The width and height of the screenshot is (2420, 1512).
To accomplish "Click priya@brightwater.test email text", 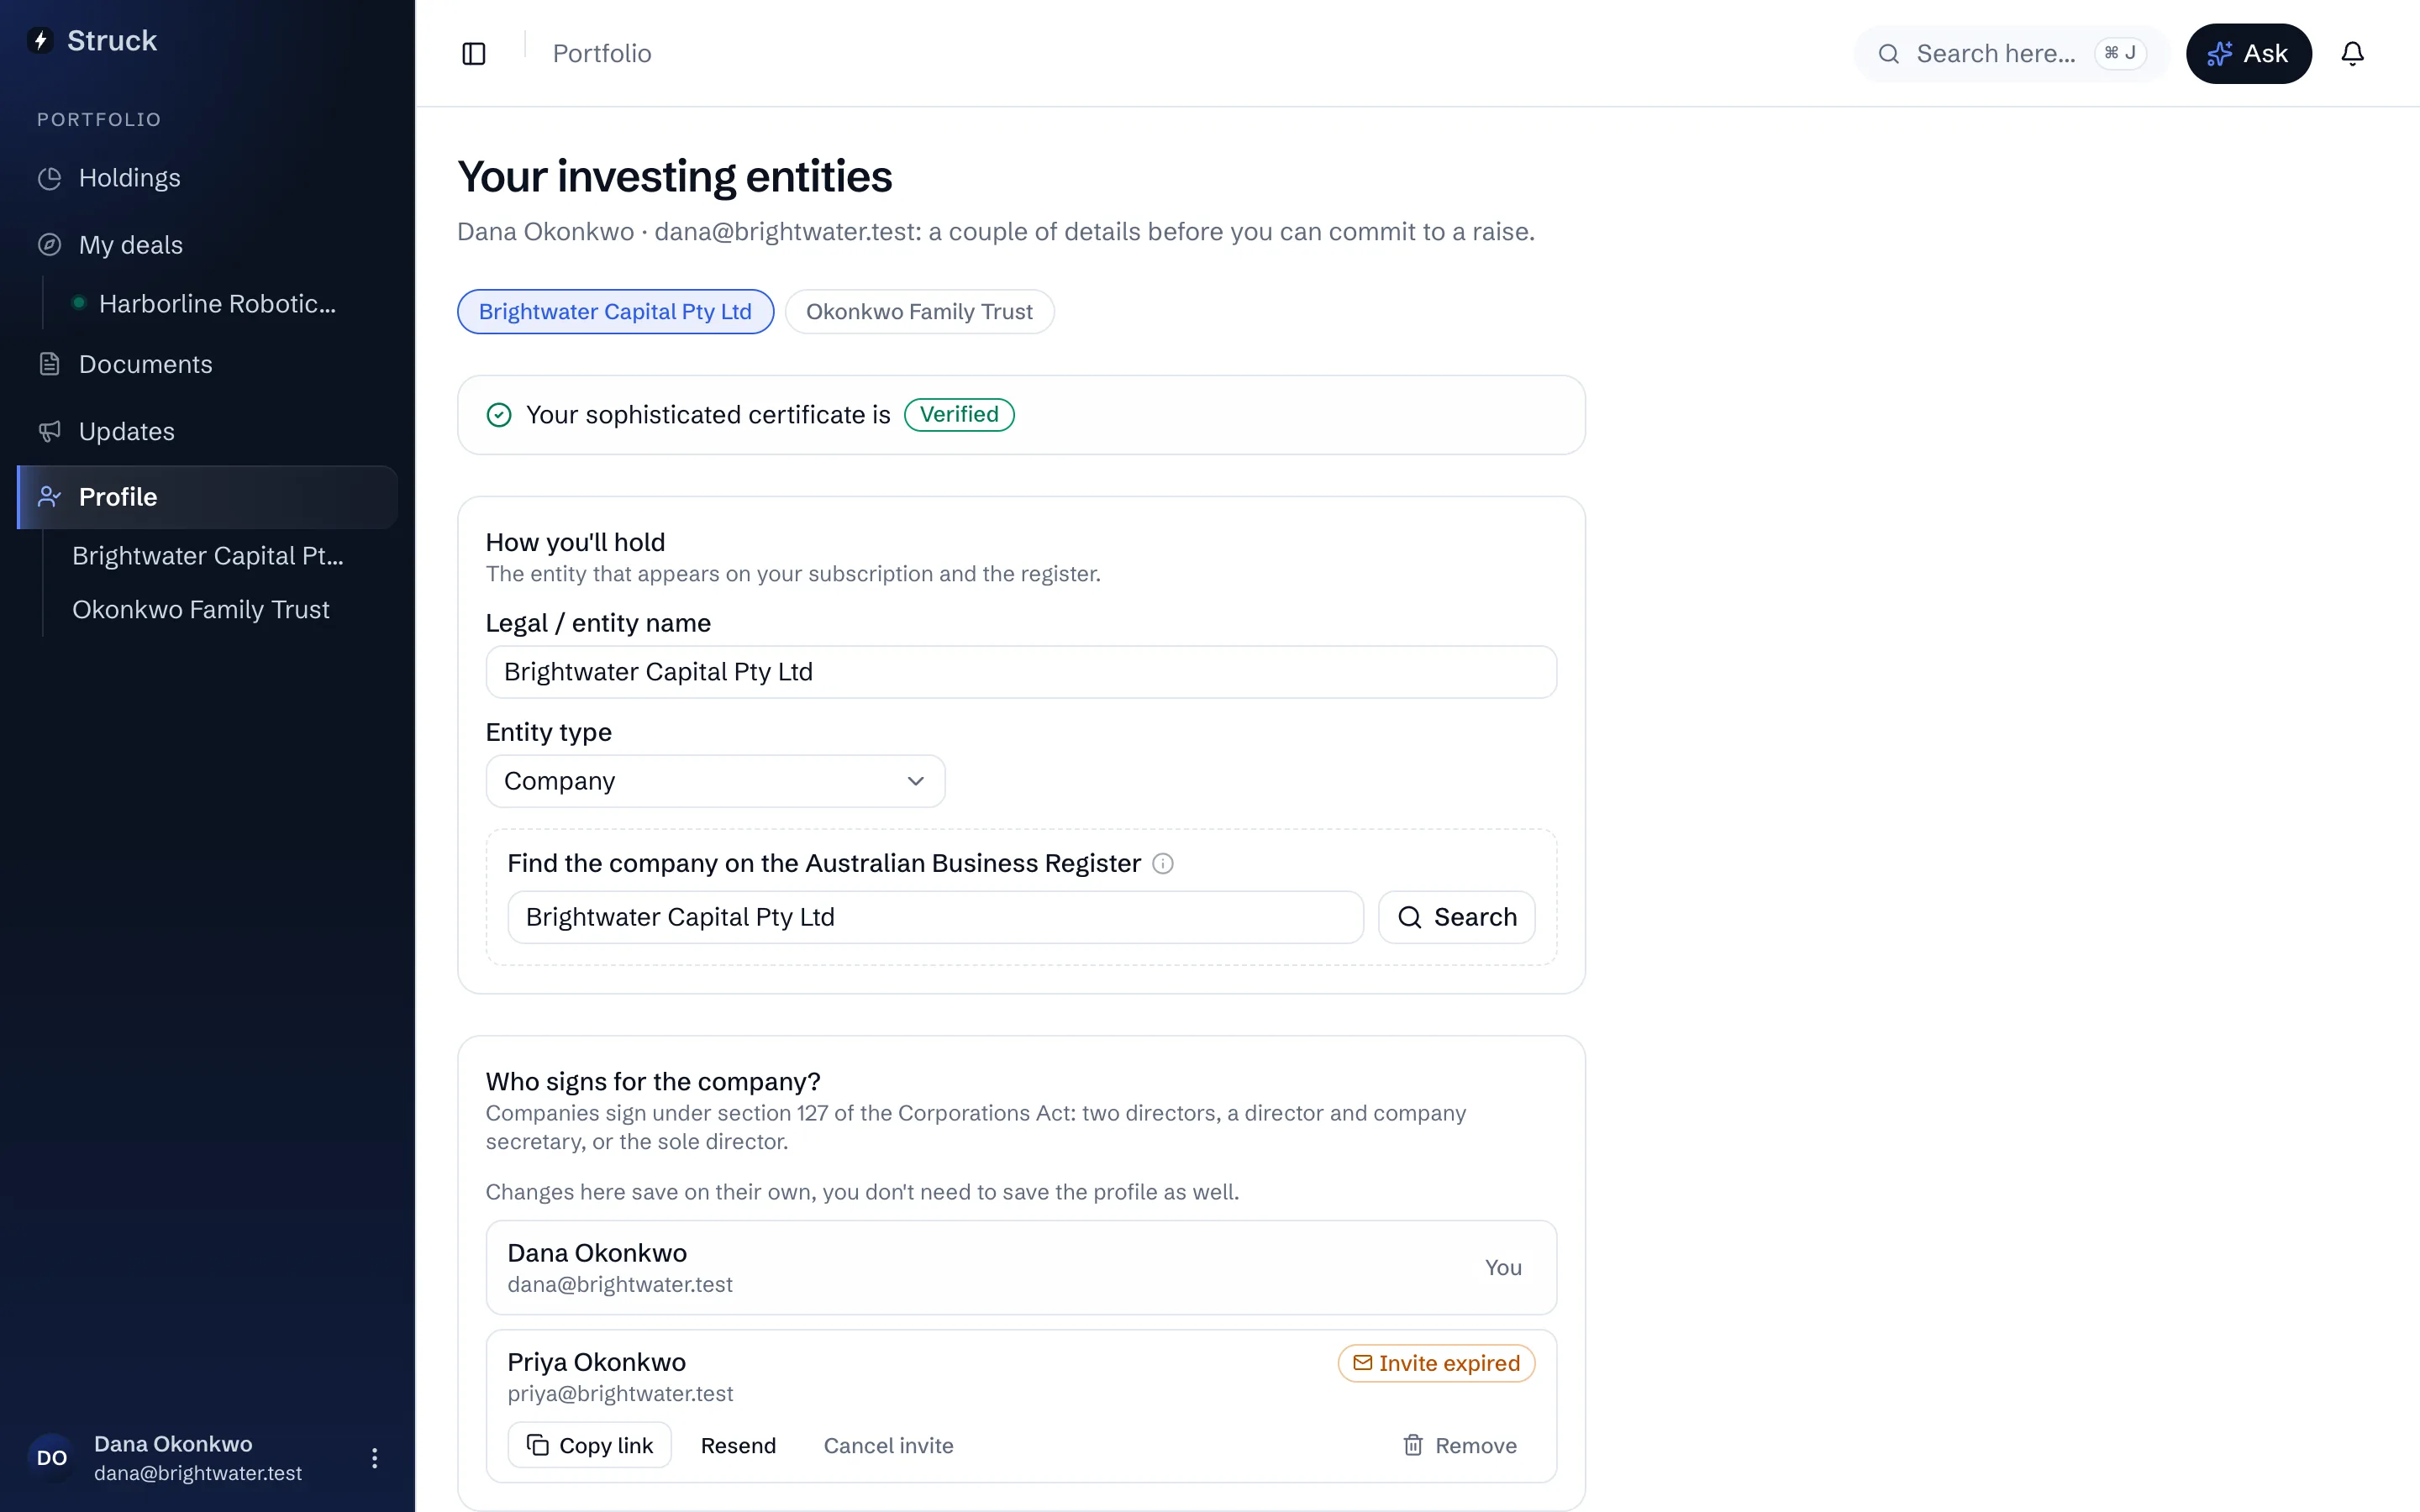I will [x=620, y=1393].
